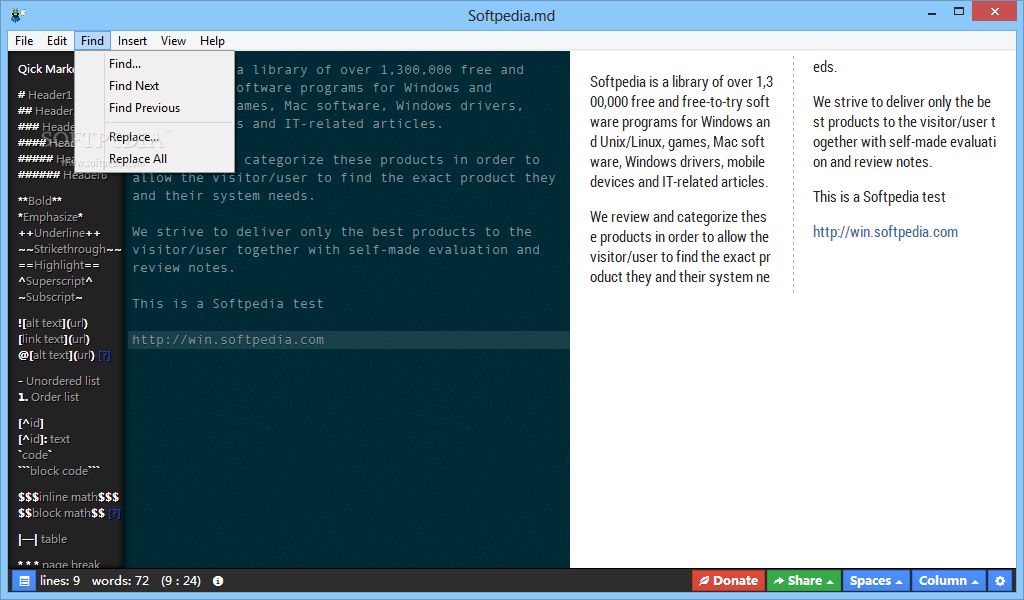Insert @[alt text](url) markup
The width and height of the screenshot is (1024, 600).
tap(57, 356)
